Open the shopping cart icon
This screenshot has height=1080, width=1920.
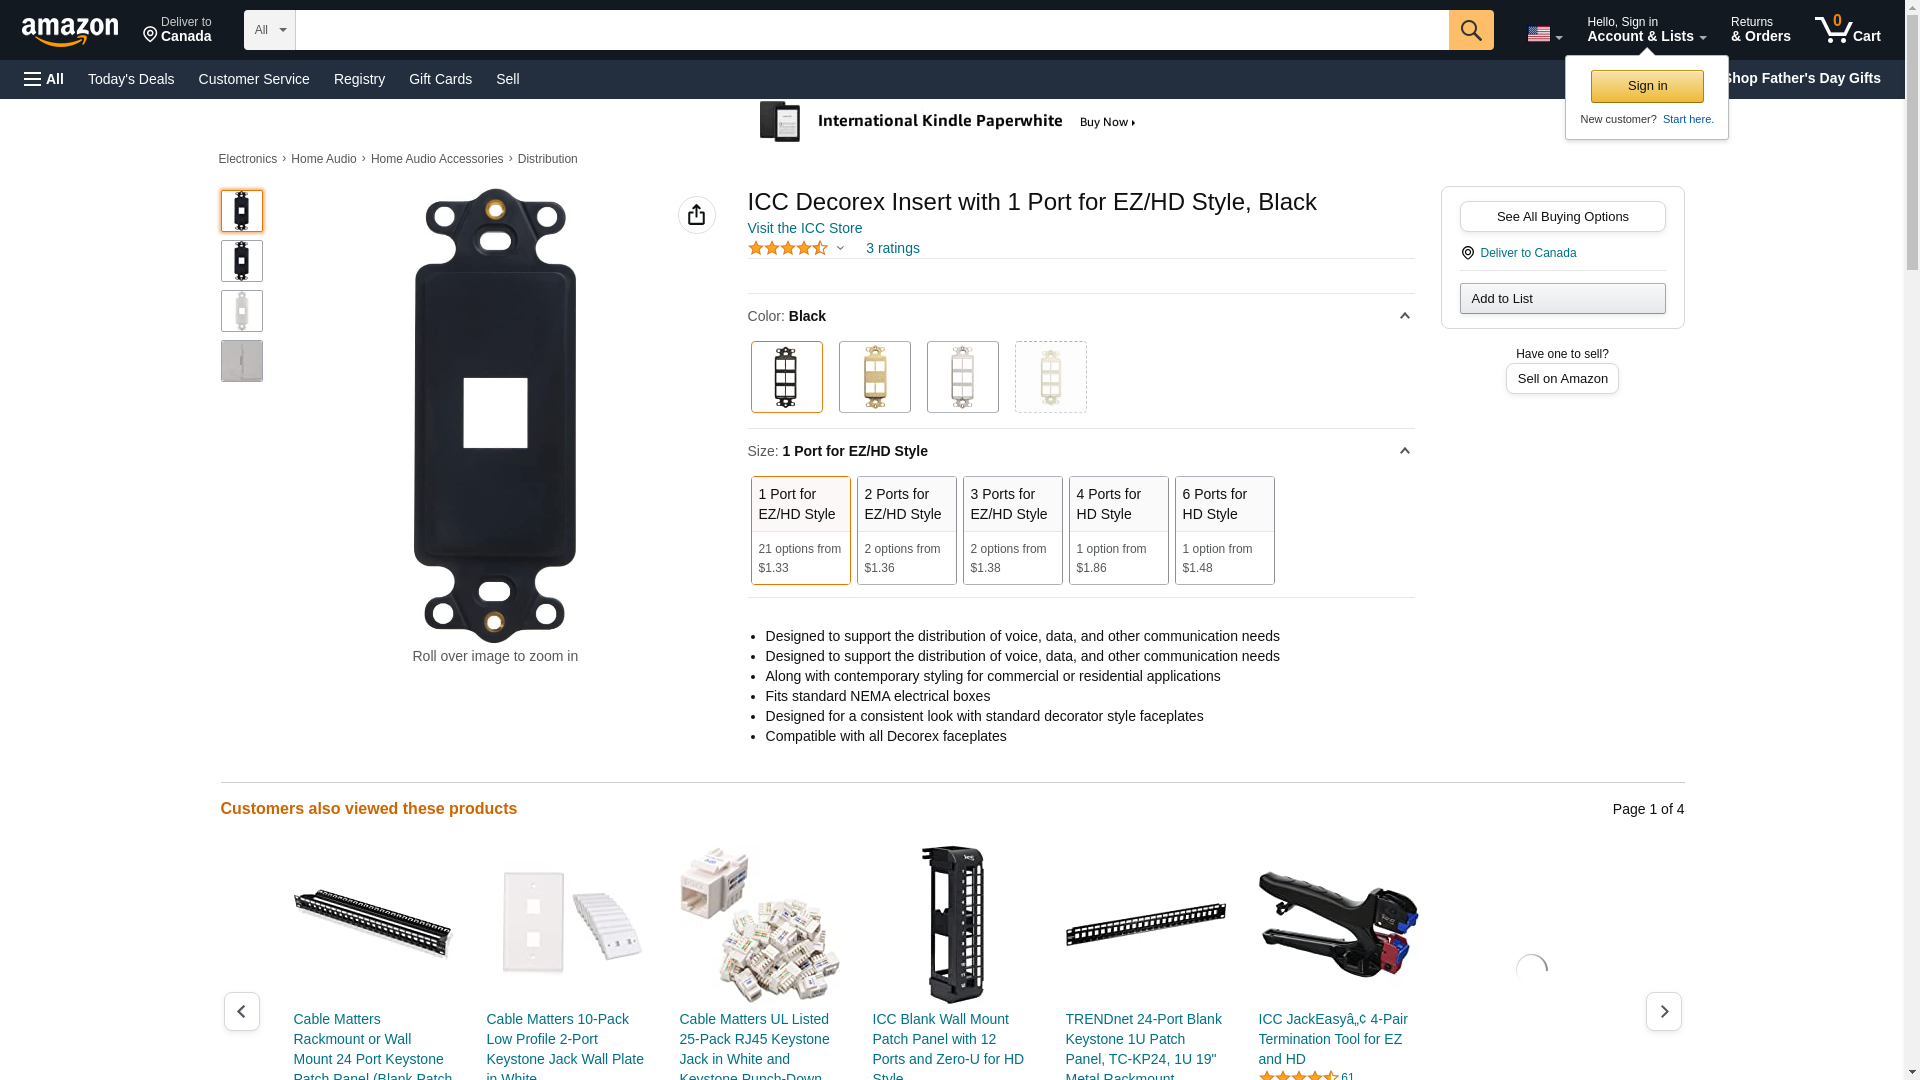[1847, 29]
